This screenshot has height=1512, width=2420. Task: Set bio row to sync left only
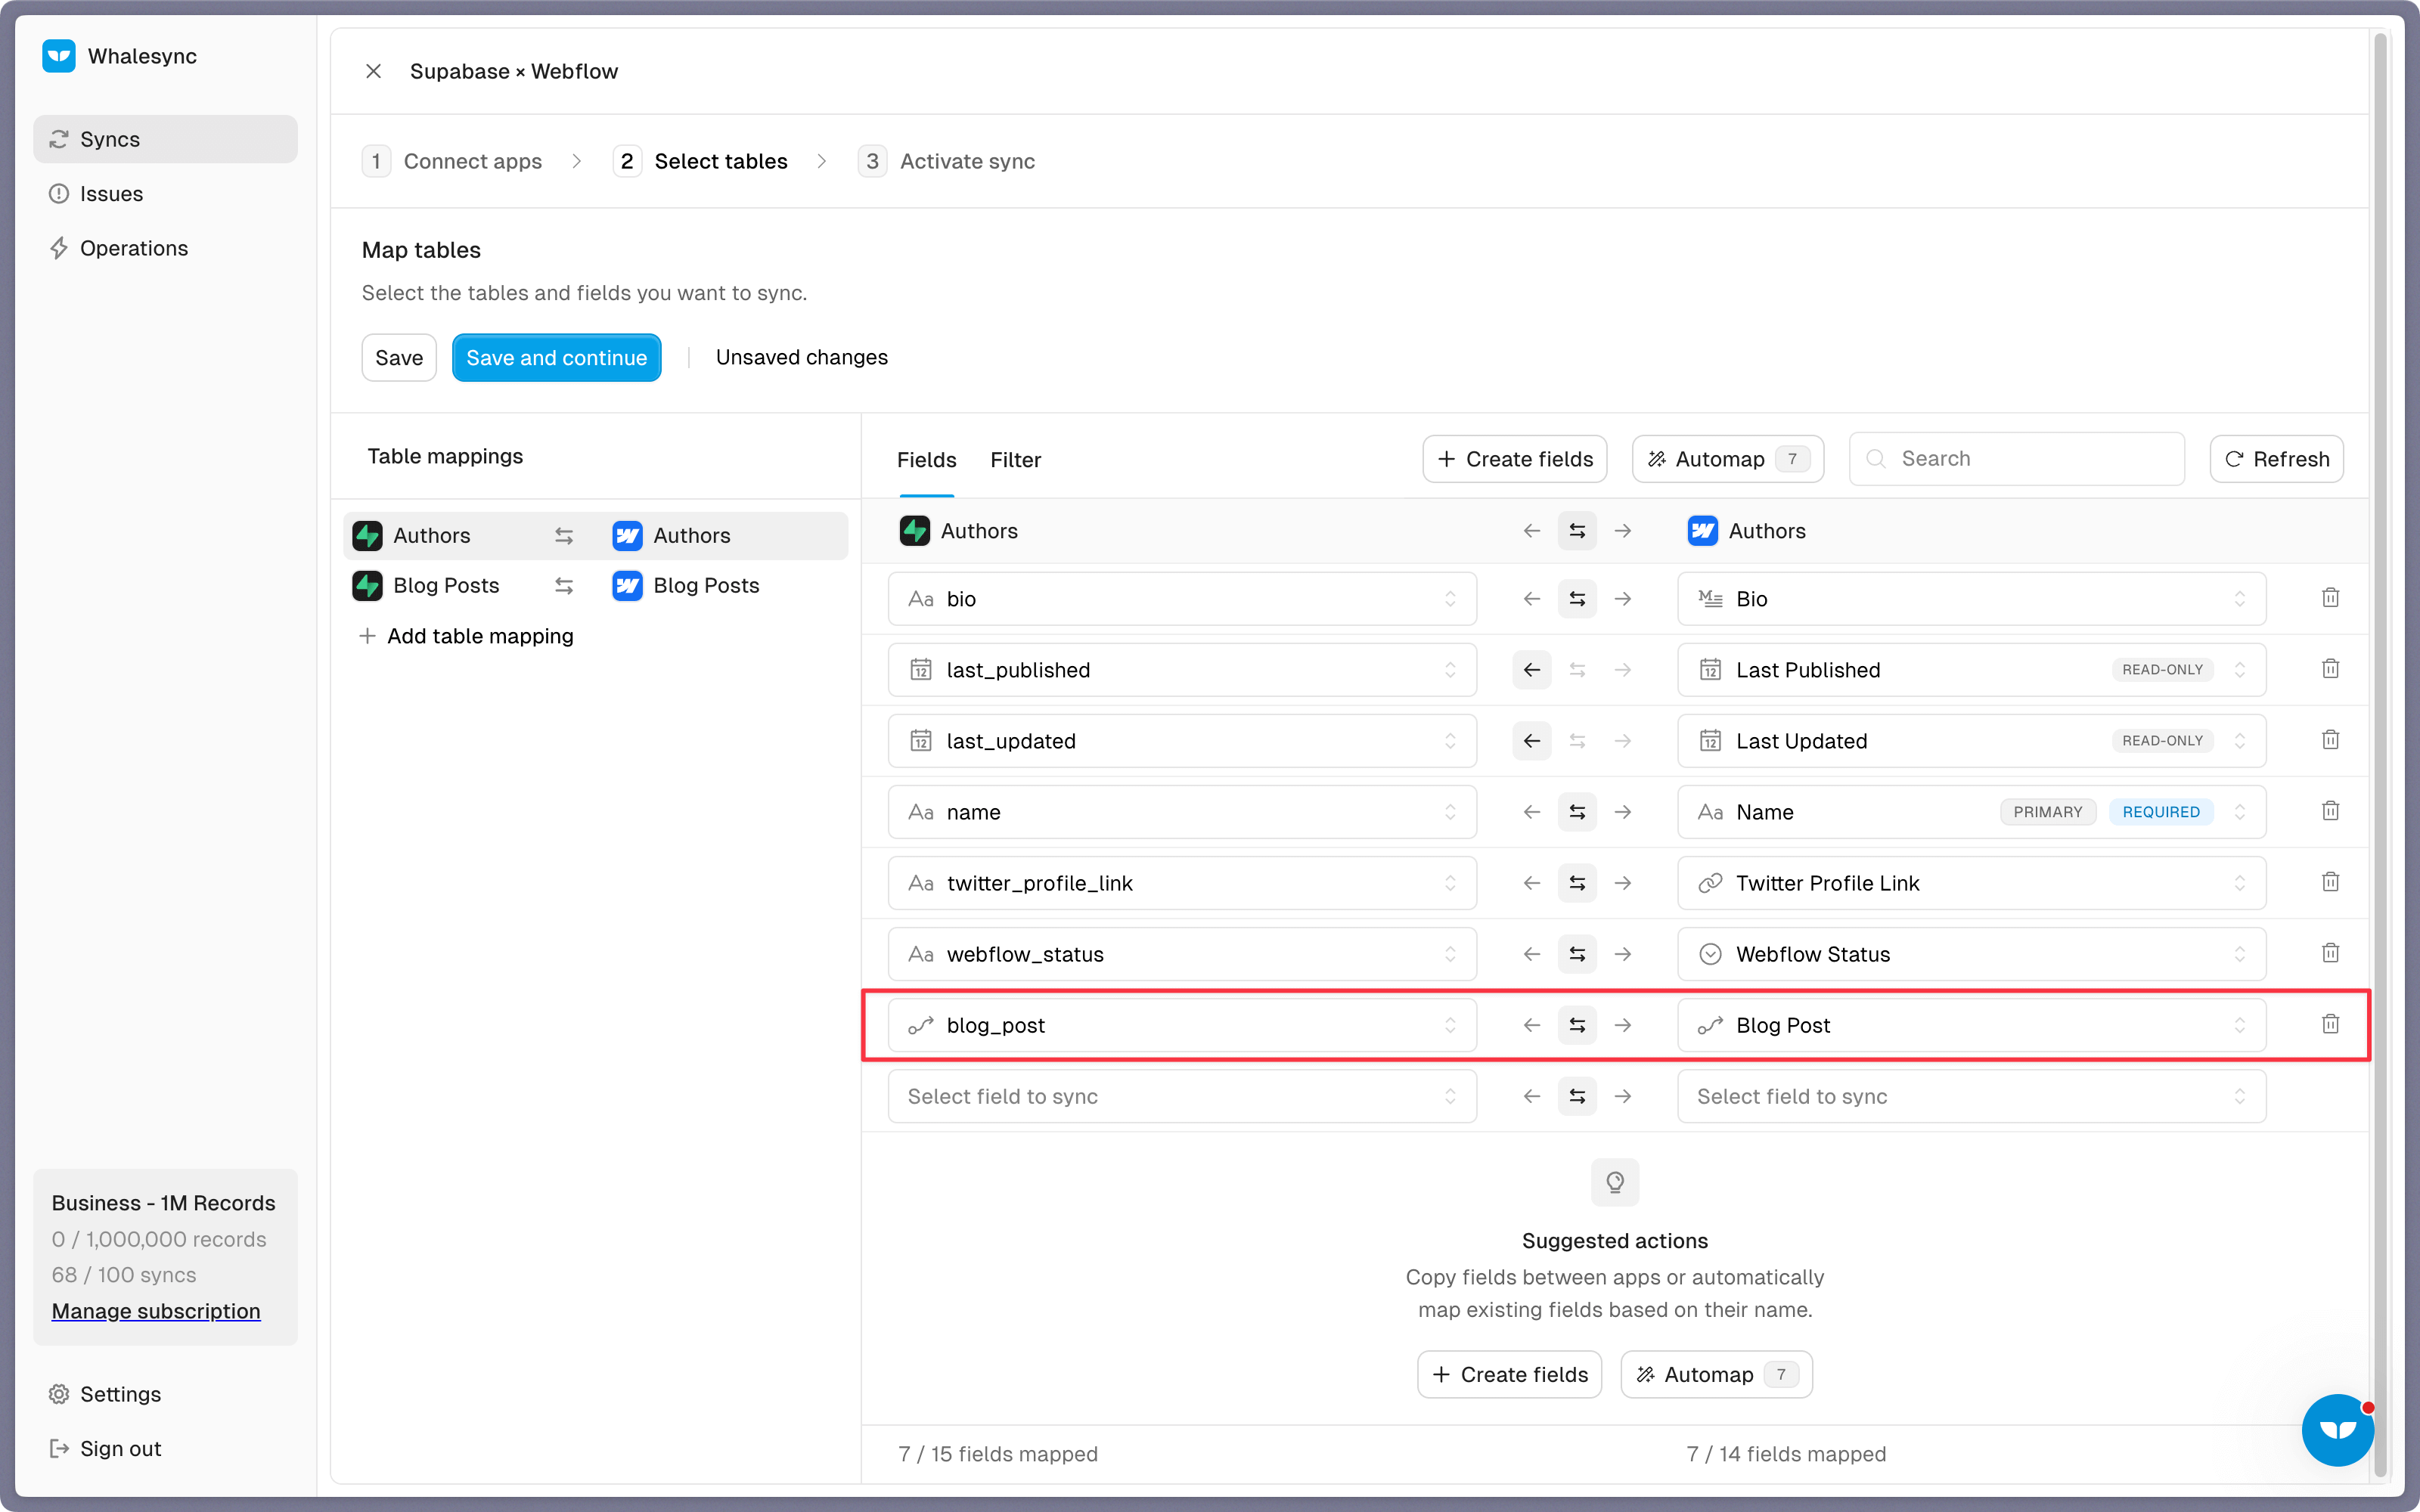point(1531,599)
